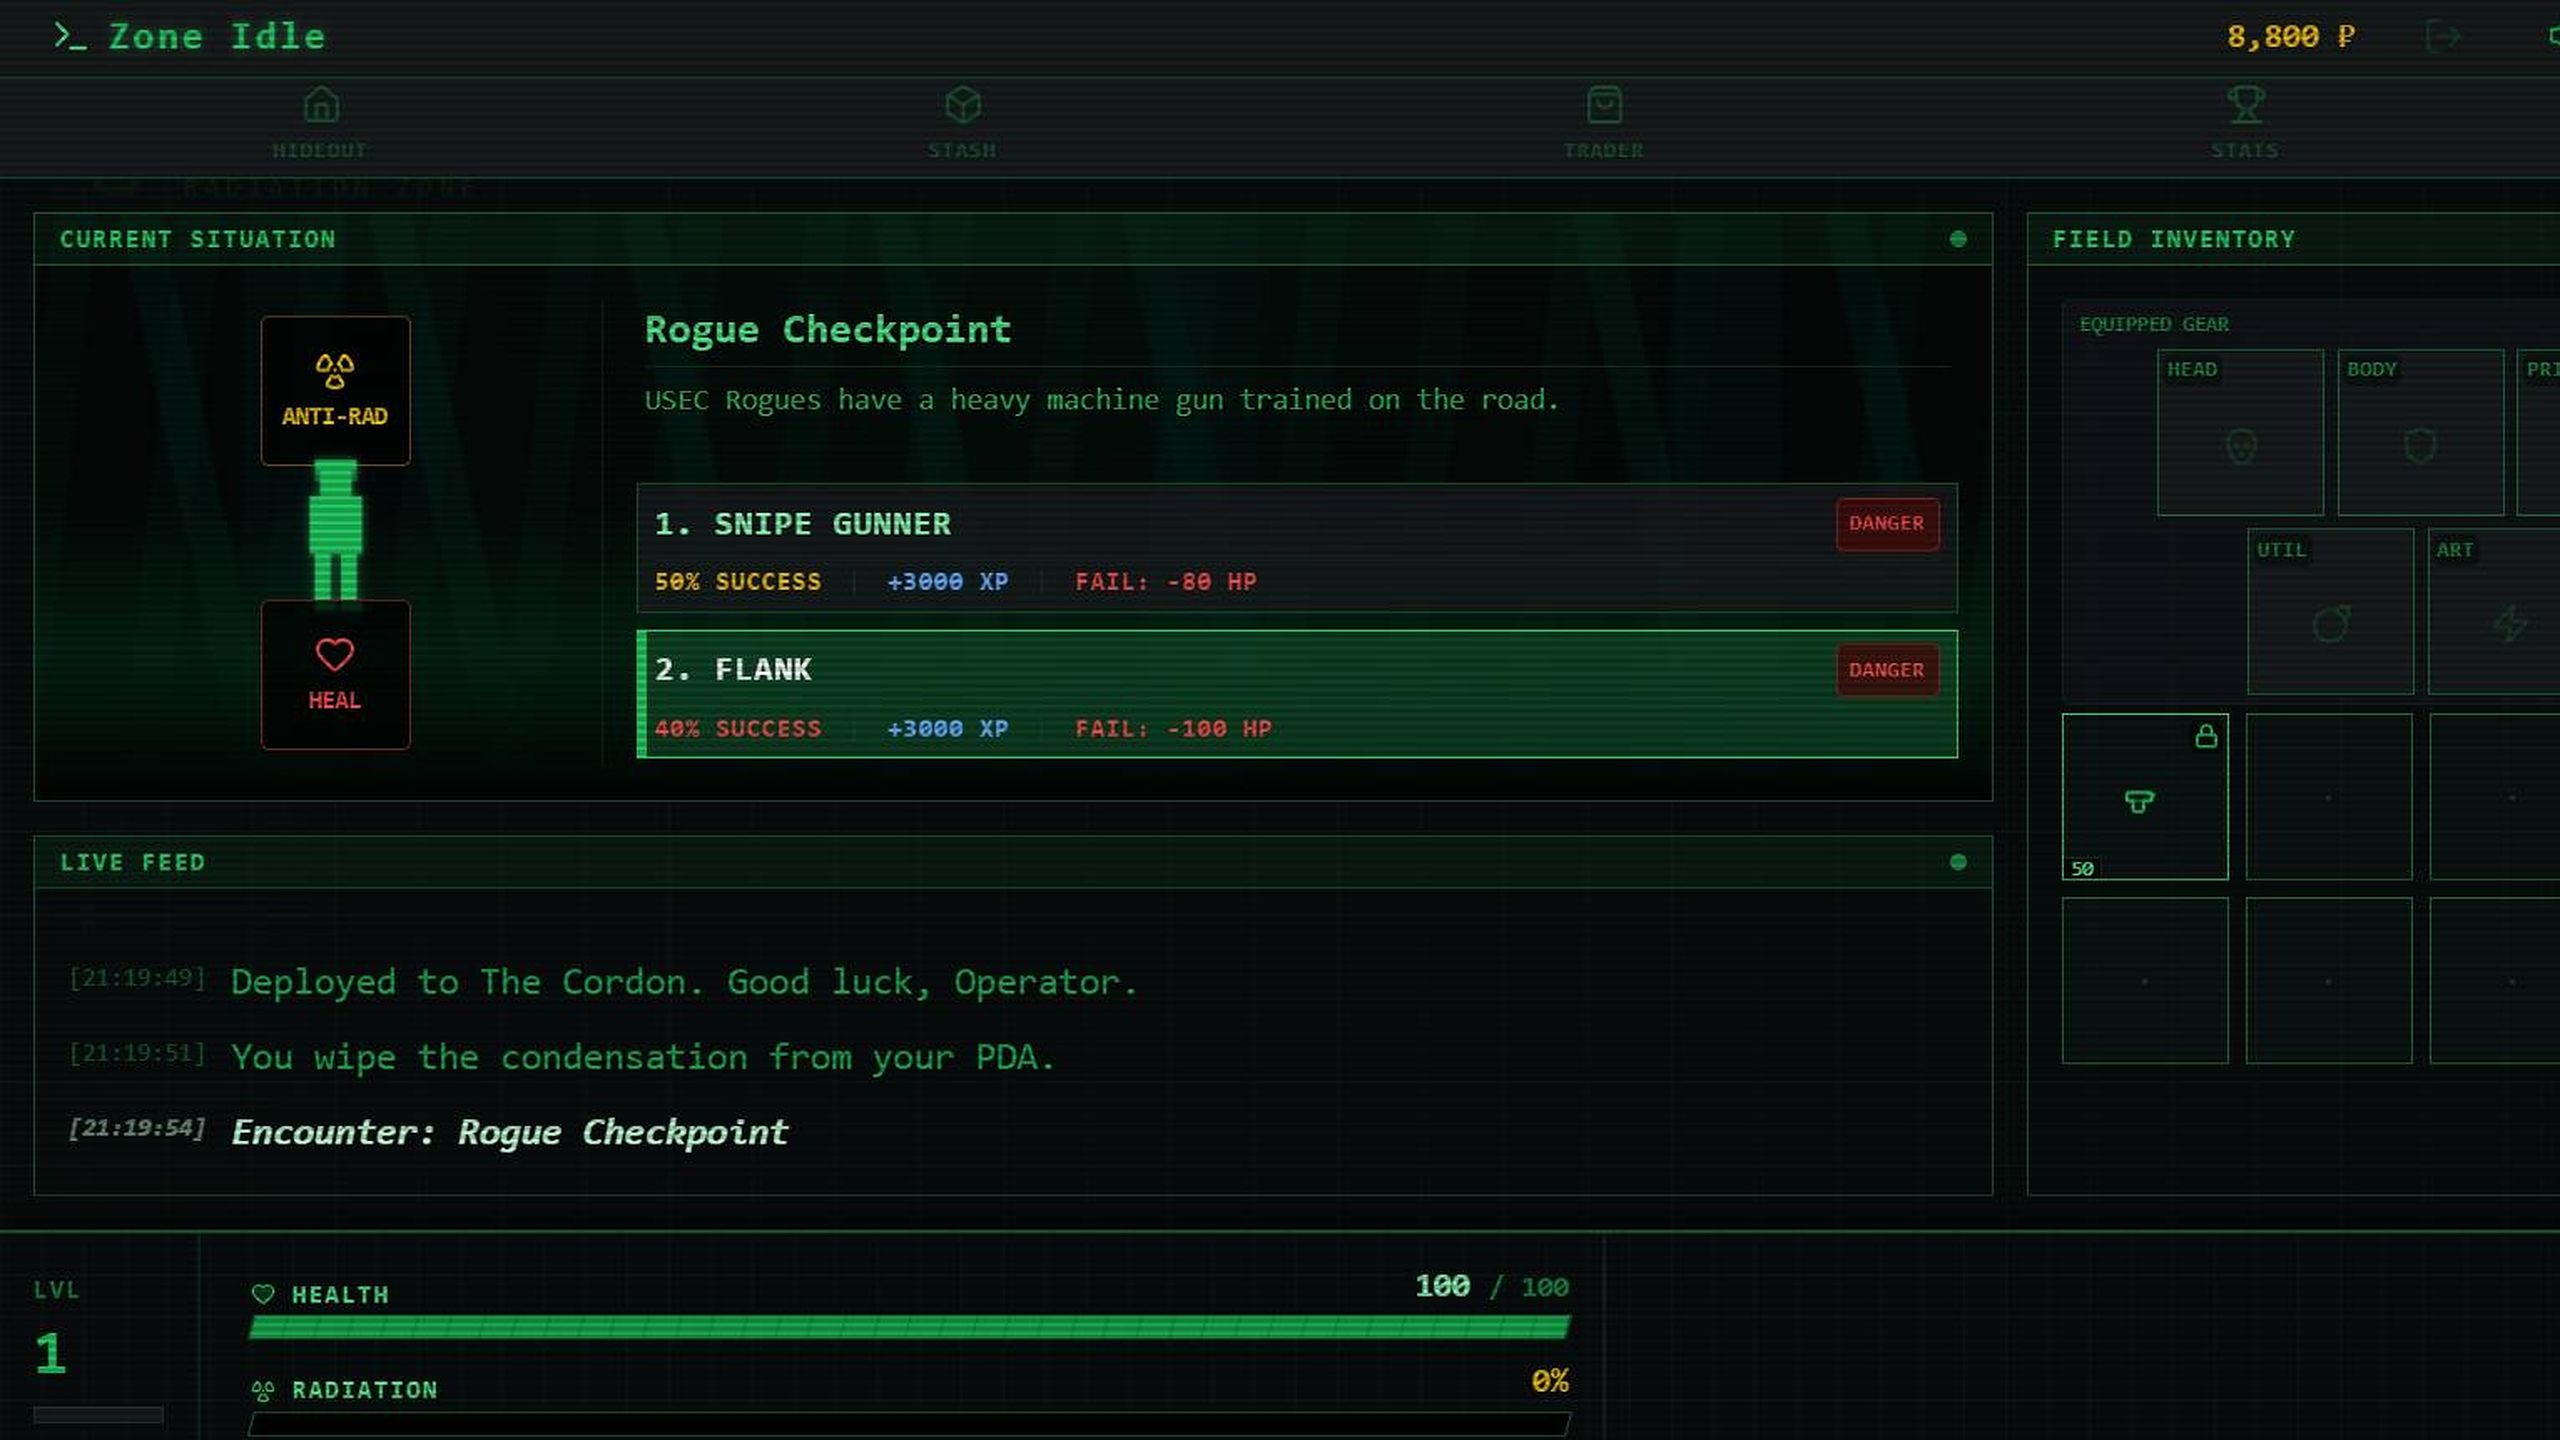The image size is (2560, 1440).
Task: Choose option 2 Flank
Action: click(1297, 694)
